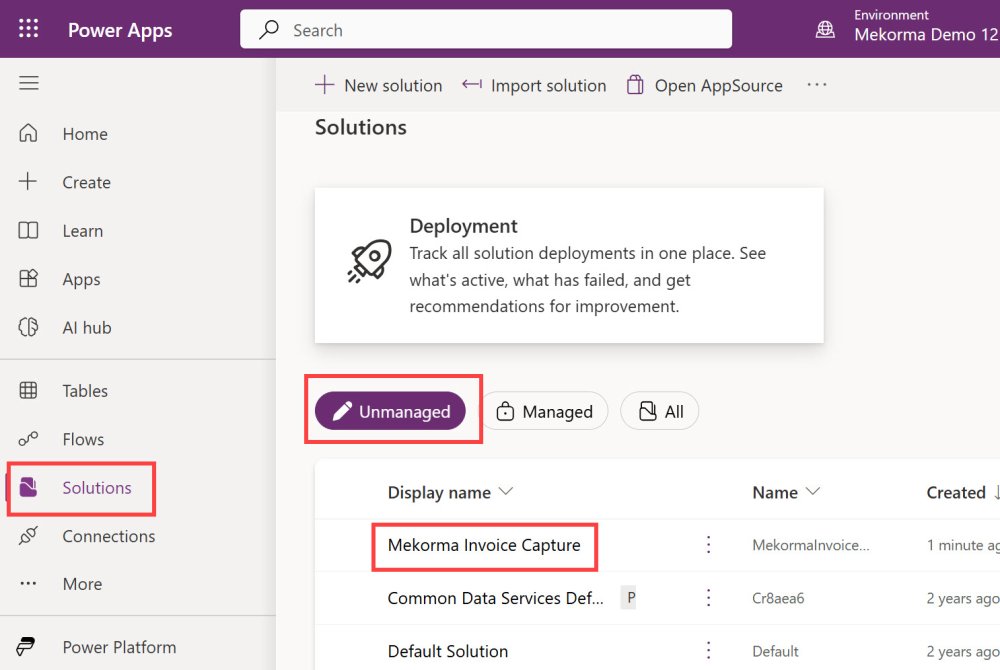Open the Connections page icon
This screenshot has width=1000, height=670.
[29, 536]
